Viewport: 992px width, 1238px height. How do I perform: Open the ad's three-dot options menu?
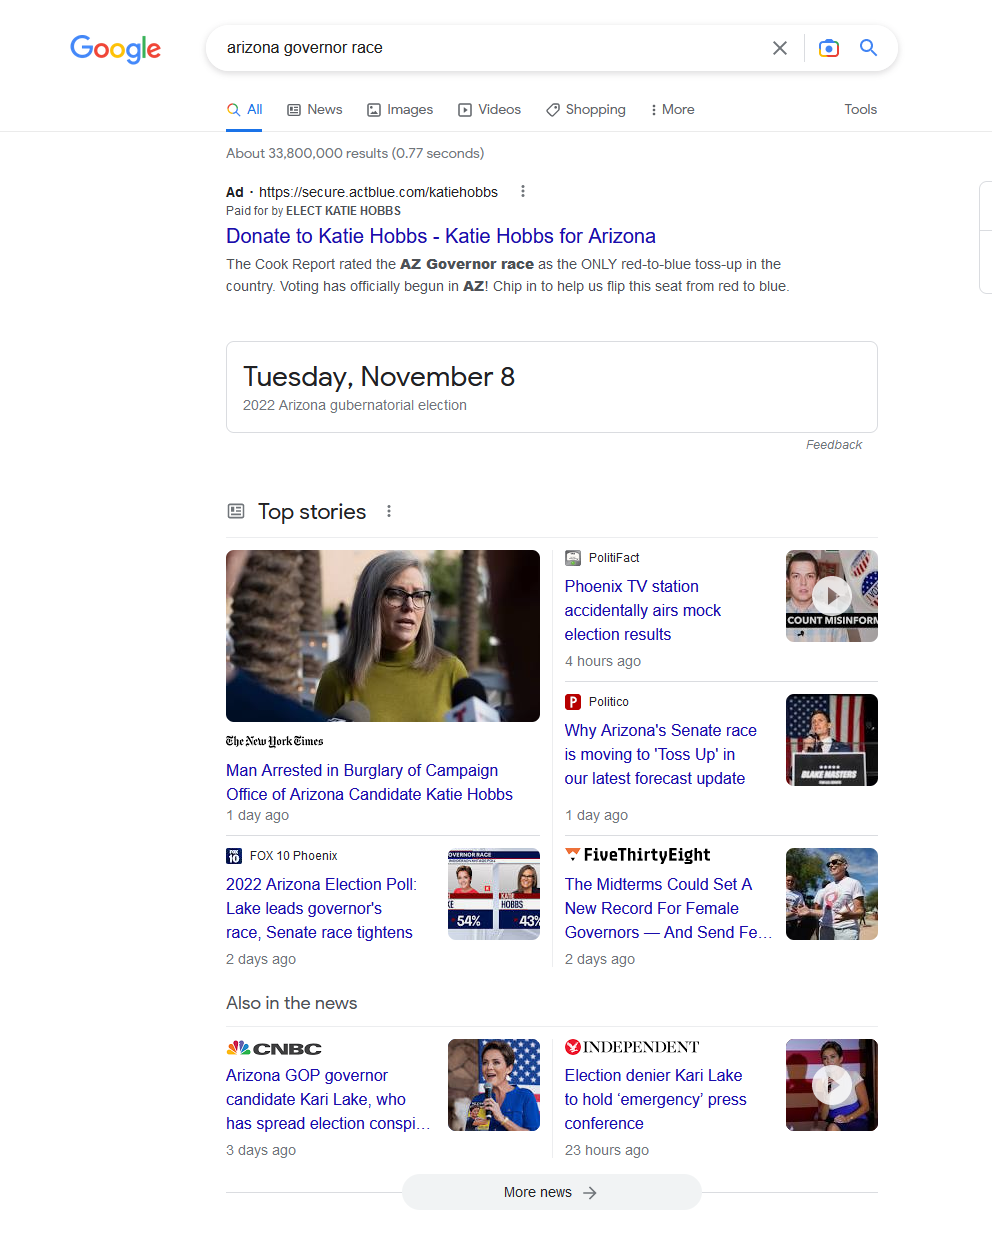click(x=522, y=192)
